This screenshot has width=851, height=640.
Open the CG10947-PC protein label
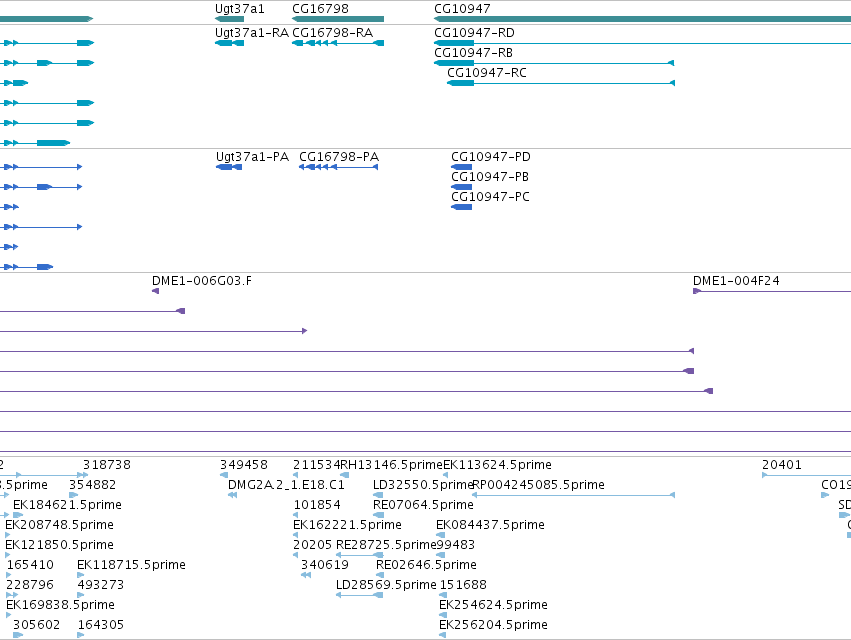click(x=490, y=198)
